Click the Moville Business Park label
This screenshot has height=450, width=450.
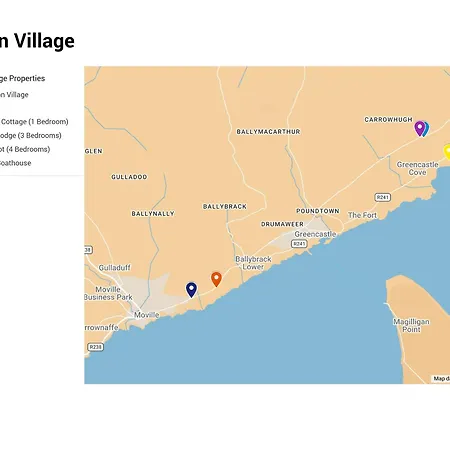pyautogui.click(x=108, y=293)
